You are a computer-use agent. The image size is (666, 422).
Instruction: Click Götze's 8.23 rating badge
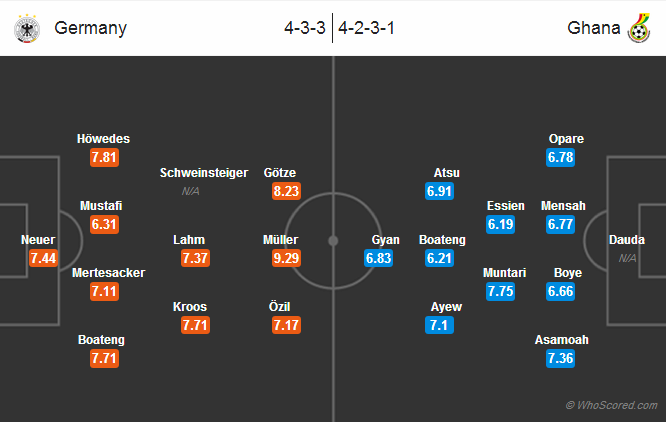(x=286, y=190)
